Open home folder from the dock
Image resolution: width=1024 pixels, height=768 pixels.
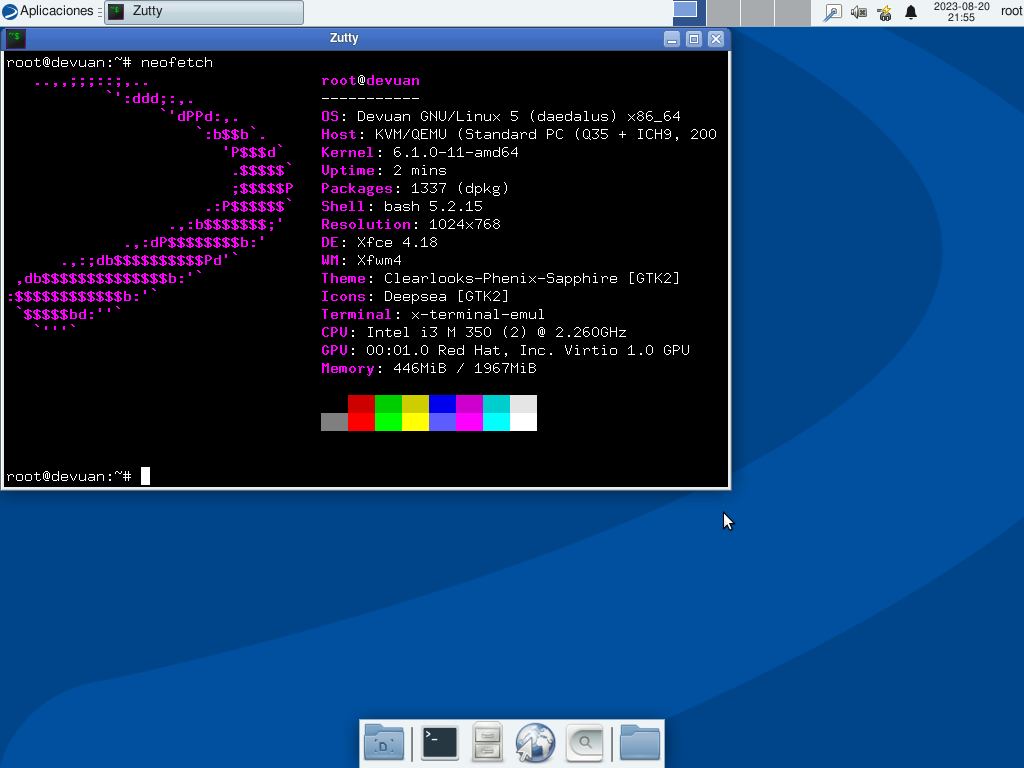(x=639, y=743)
